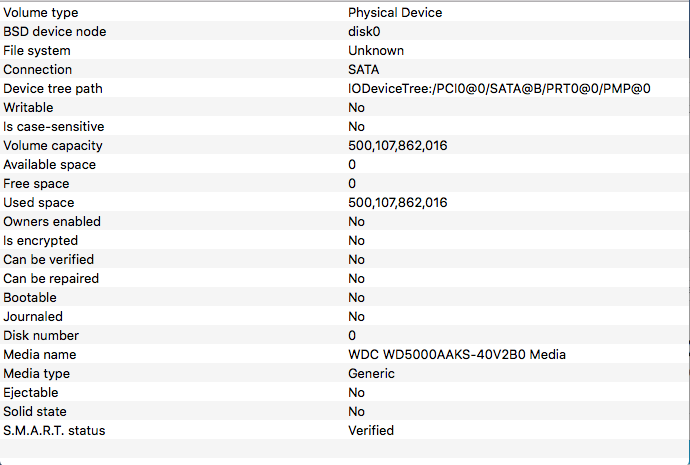690x465 pixels.
Task: Select the Media name WDC value
Action: click(x=457, y=355)
